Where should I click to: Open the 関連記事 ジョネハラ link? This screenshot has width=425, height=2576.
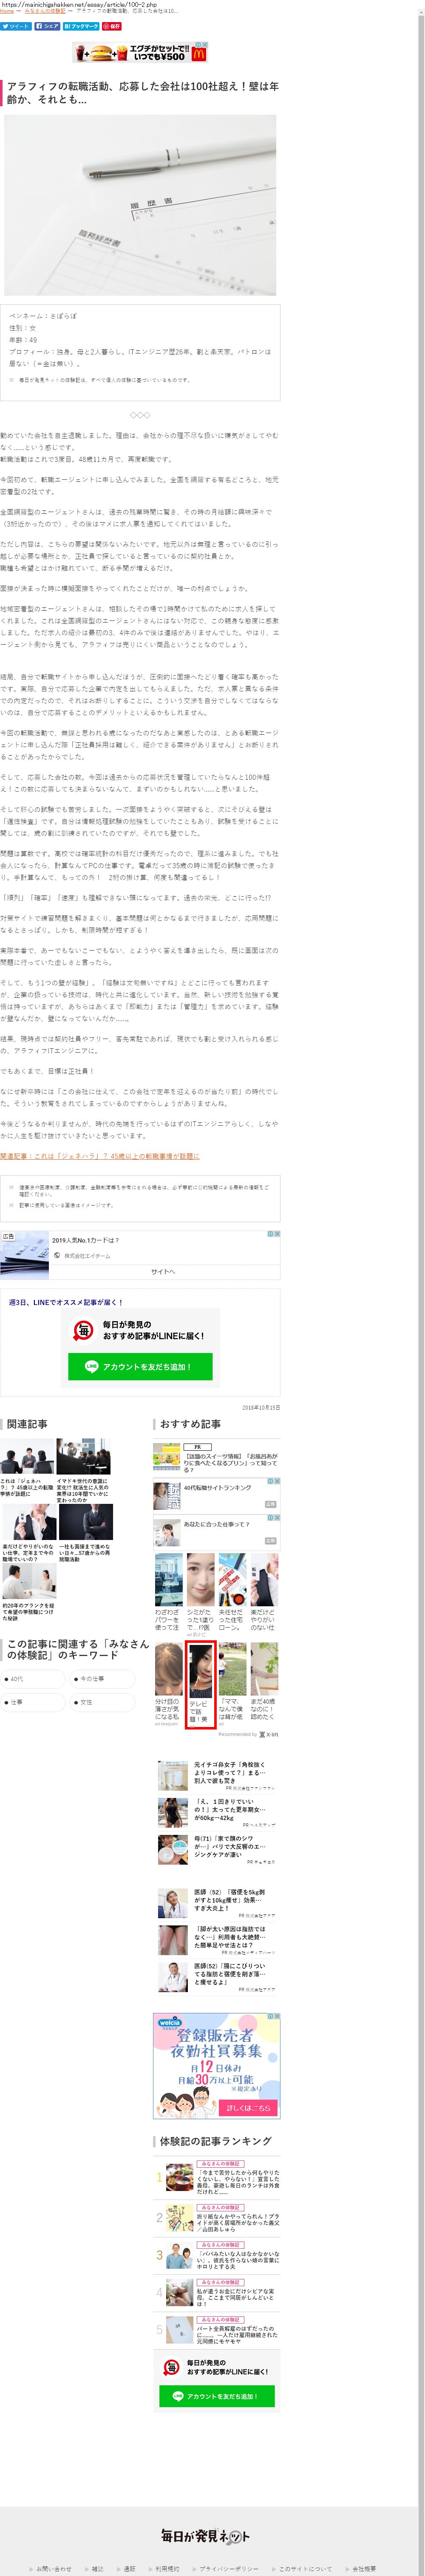pos(100,1156)
